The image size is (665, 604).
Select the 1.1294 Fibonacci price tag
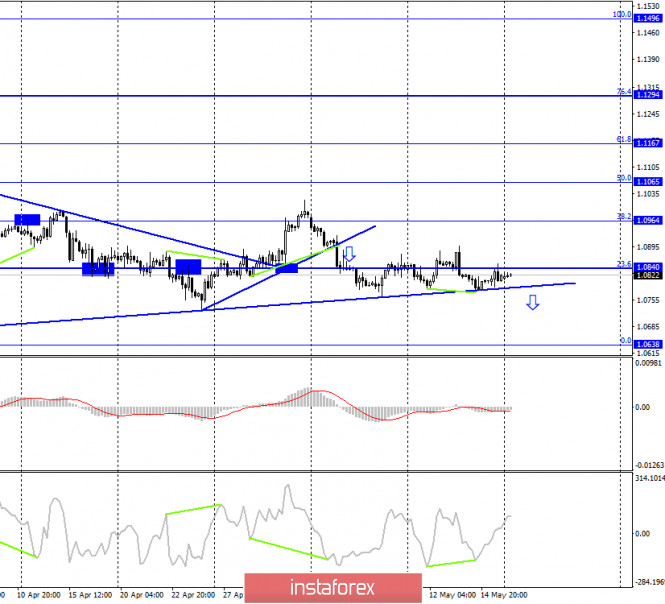(647, 96)
